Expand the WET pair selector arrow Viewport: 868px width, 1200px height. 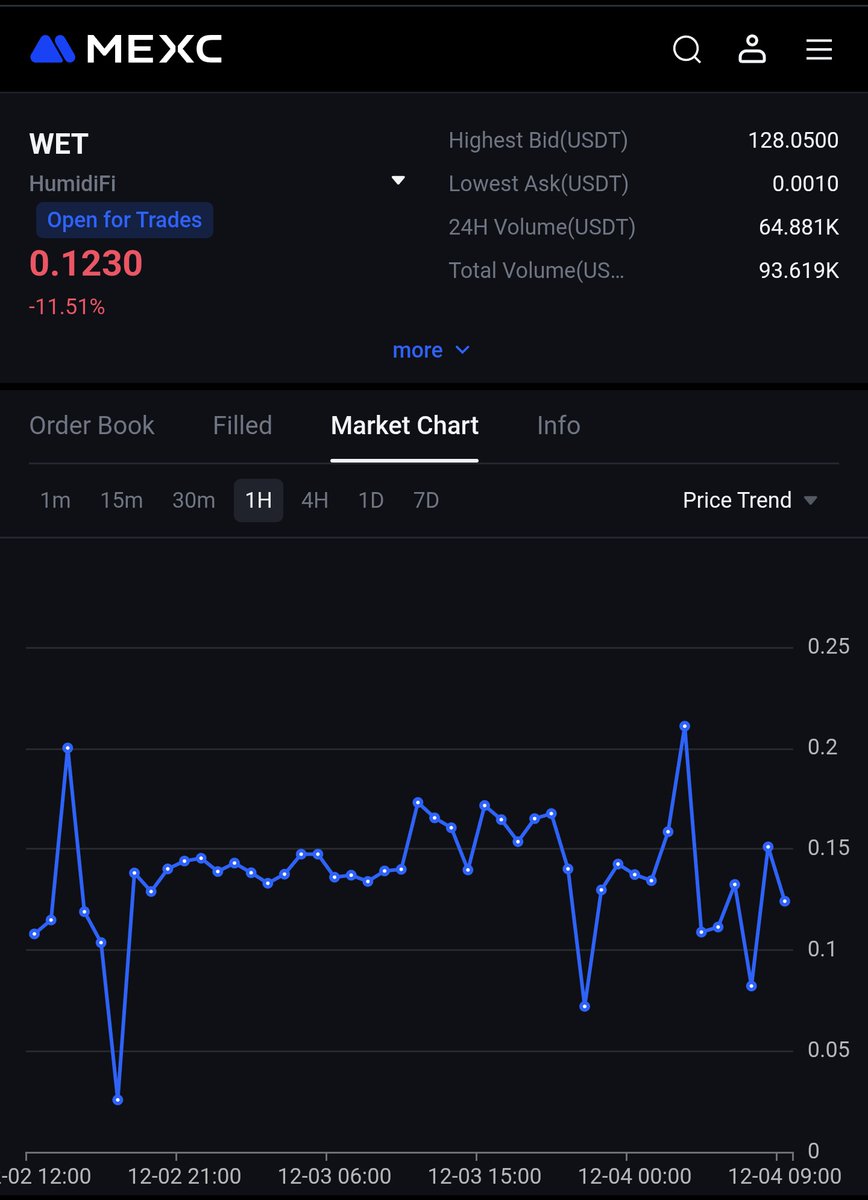coord(398,181)
